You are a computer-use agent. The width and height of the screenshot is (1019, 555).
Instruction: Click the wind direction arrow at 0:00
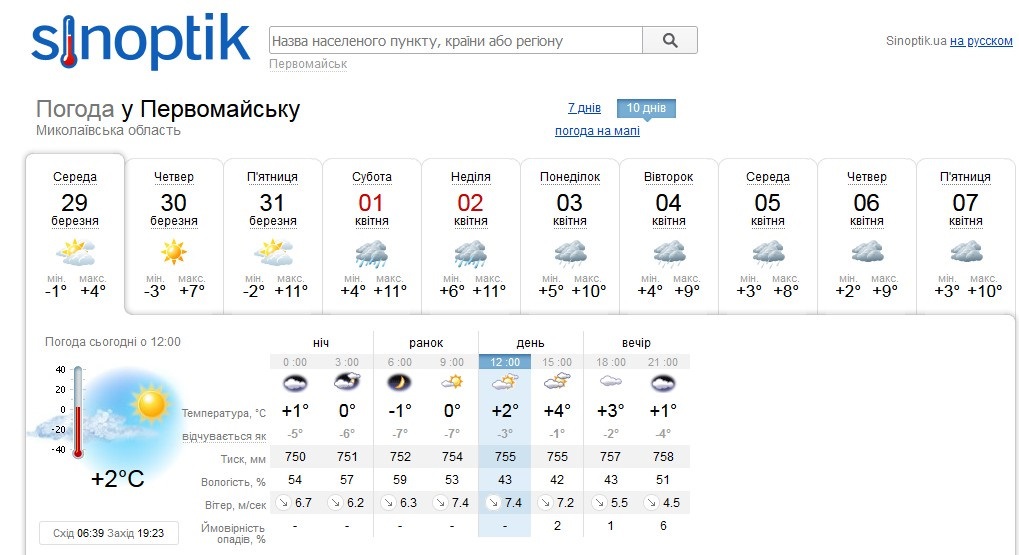(x=283, y=502)
